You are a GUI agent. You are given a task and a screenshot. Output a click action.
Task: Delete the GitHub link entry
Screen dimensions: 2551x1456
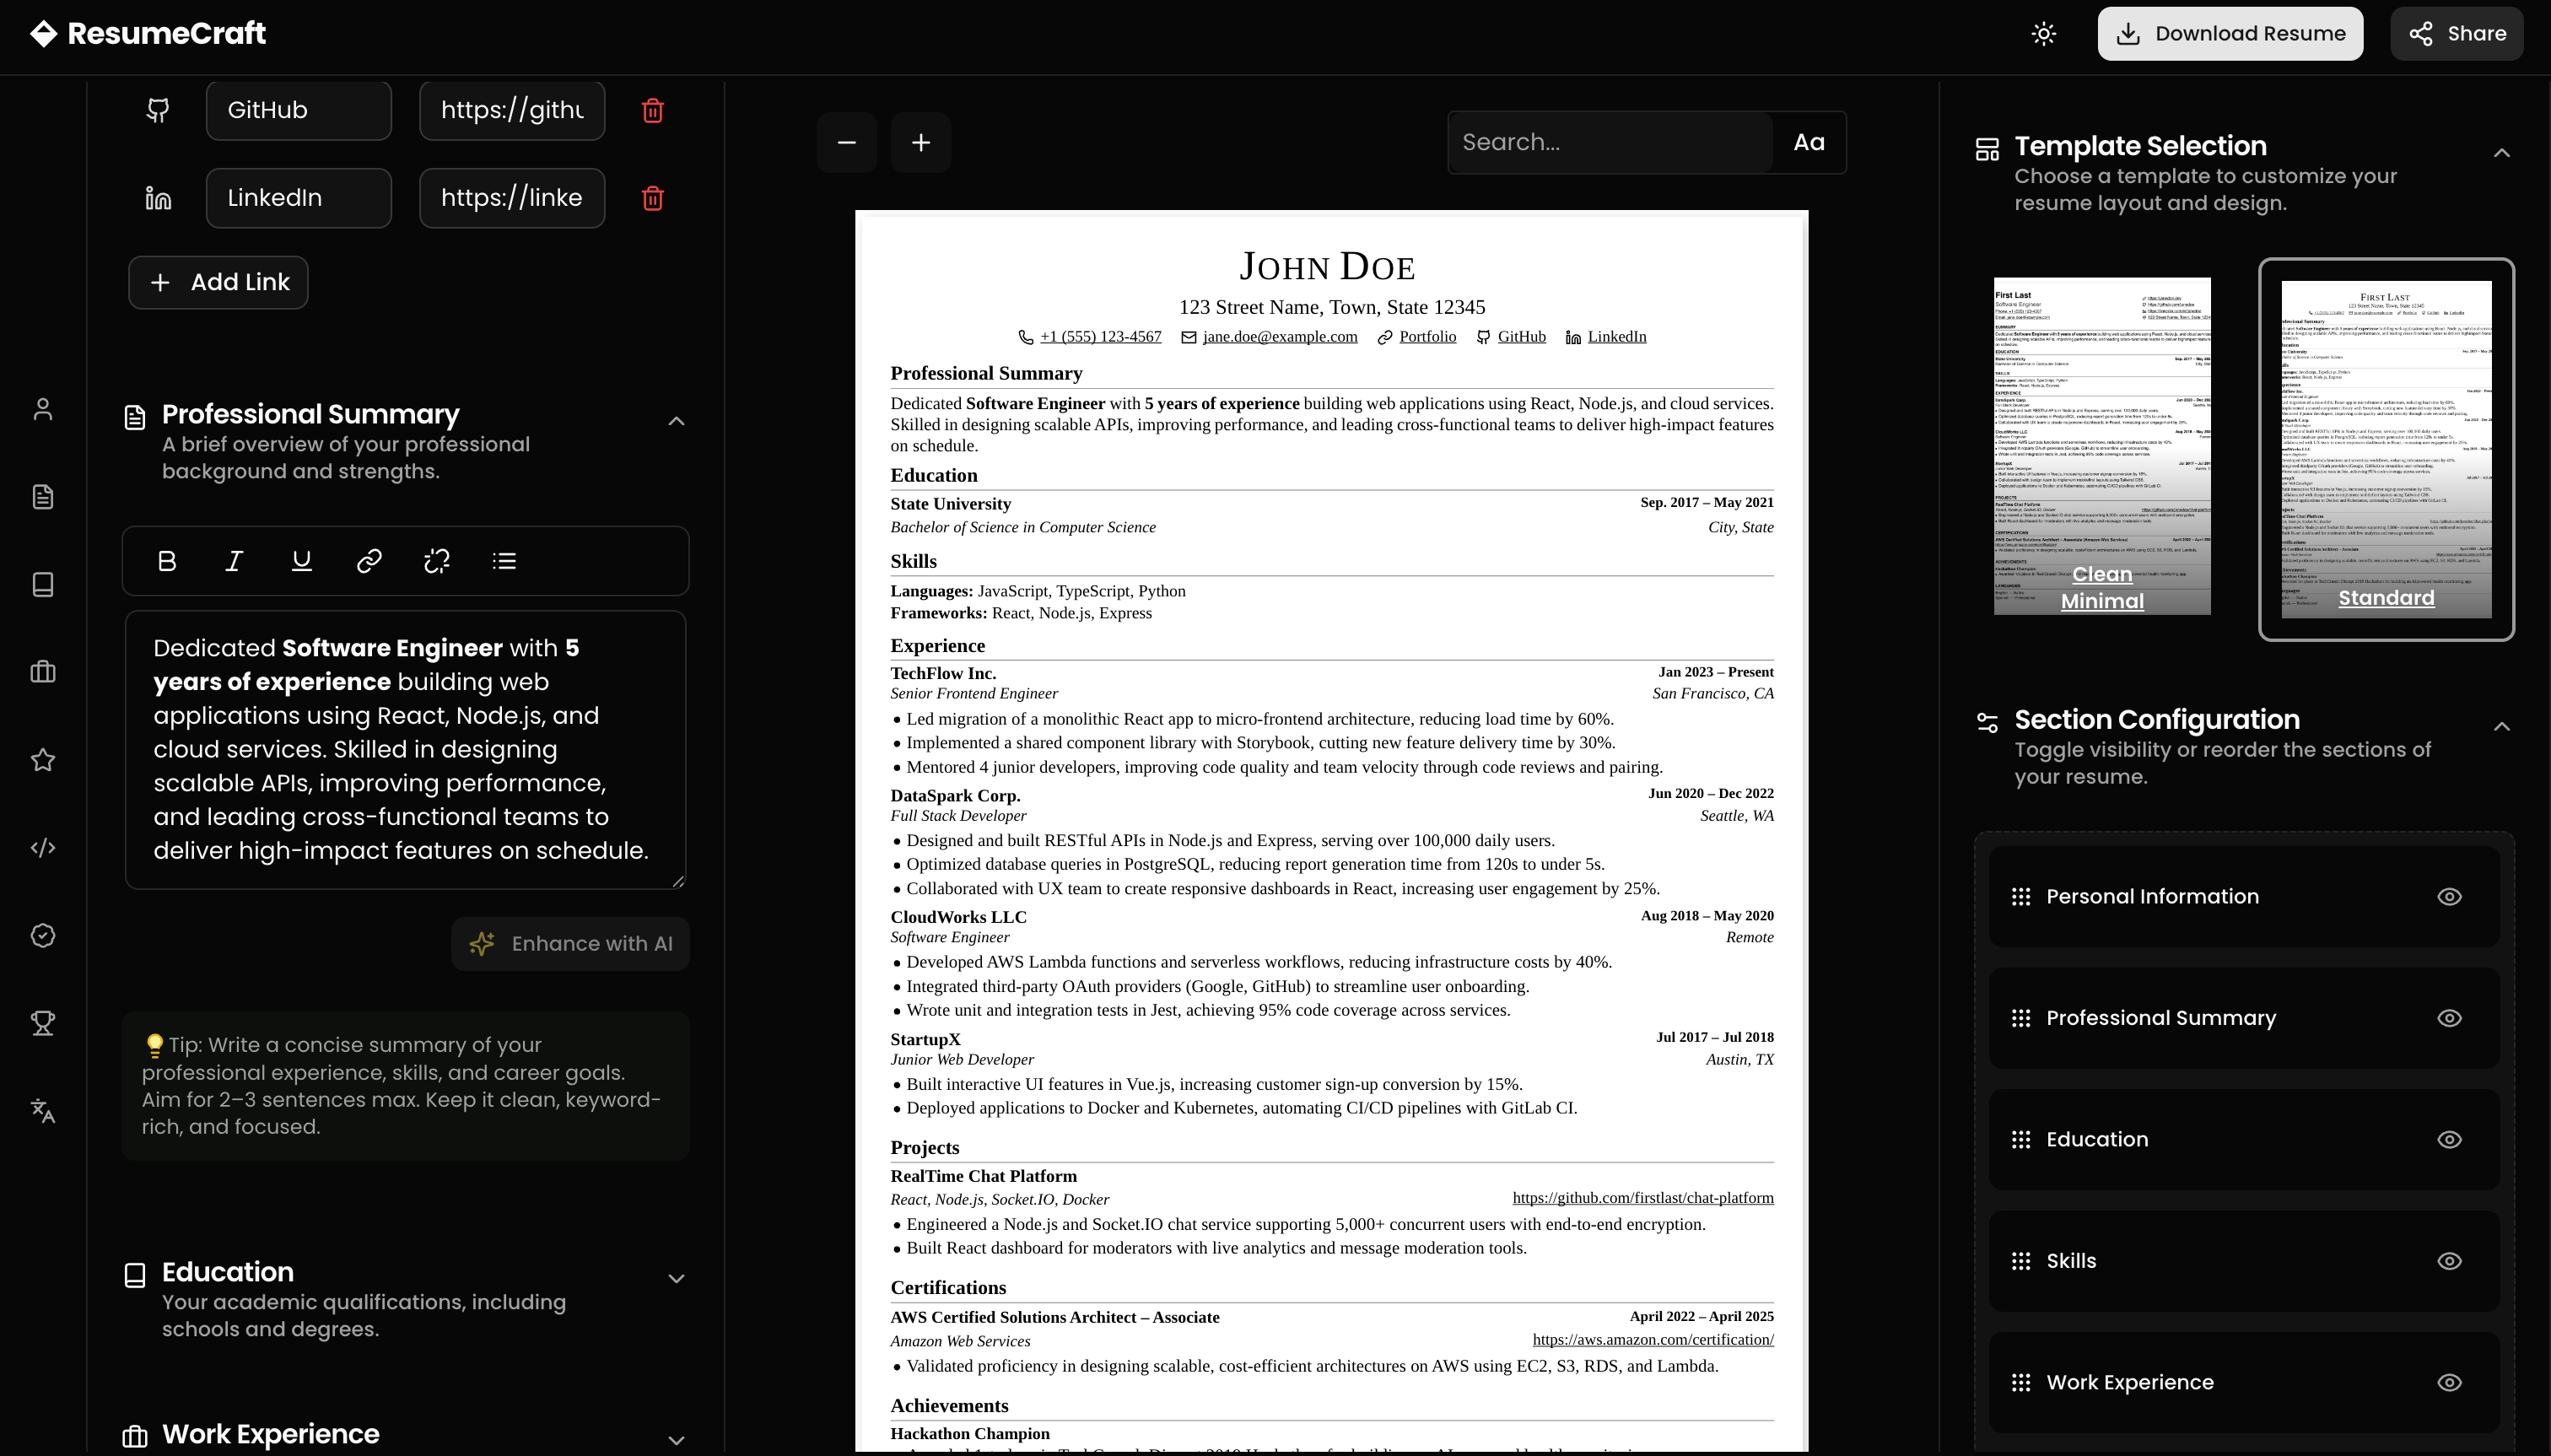(653, 111)
